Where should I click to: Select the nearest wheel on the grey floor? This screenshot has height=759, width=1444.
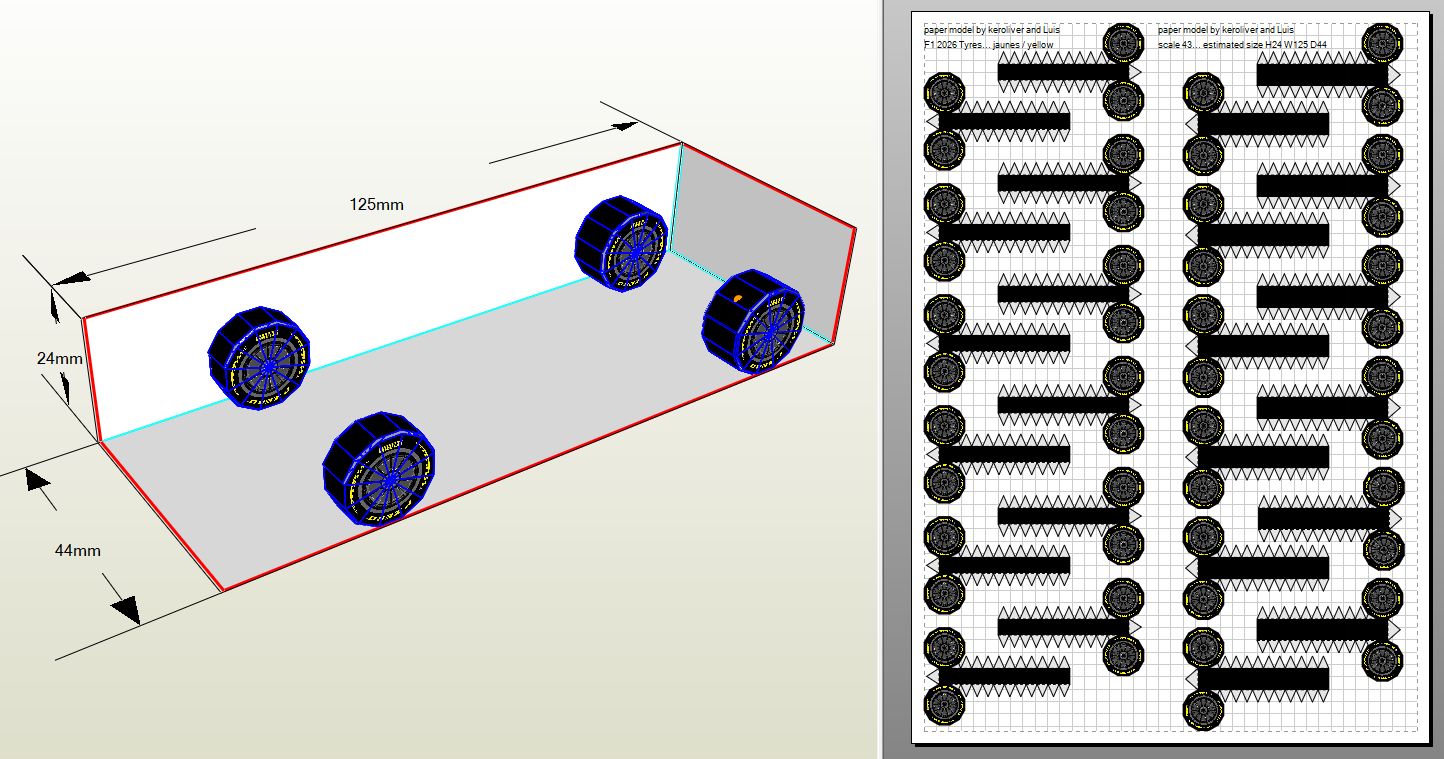(378, 469)
